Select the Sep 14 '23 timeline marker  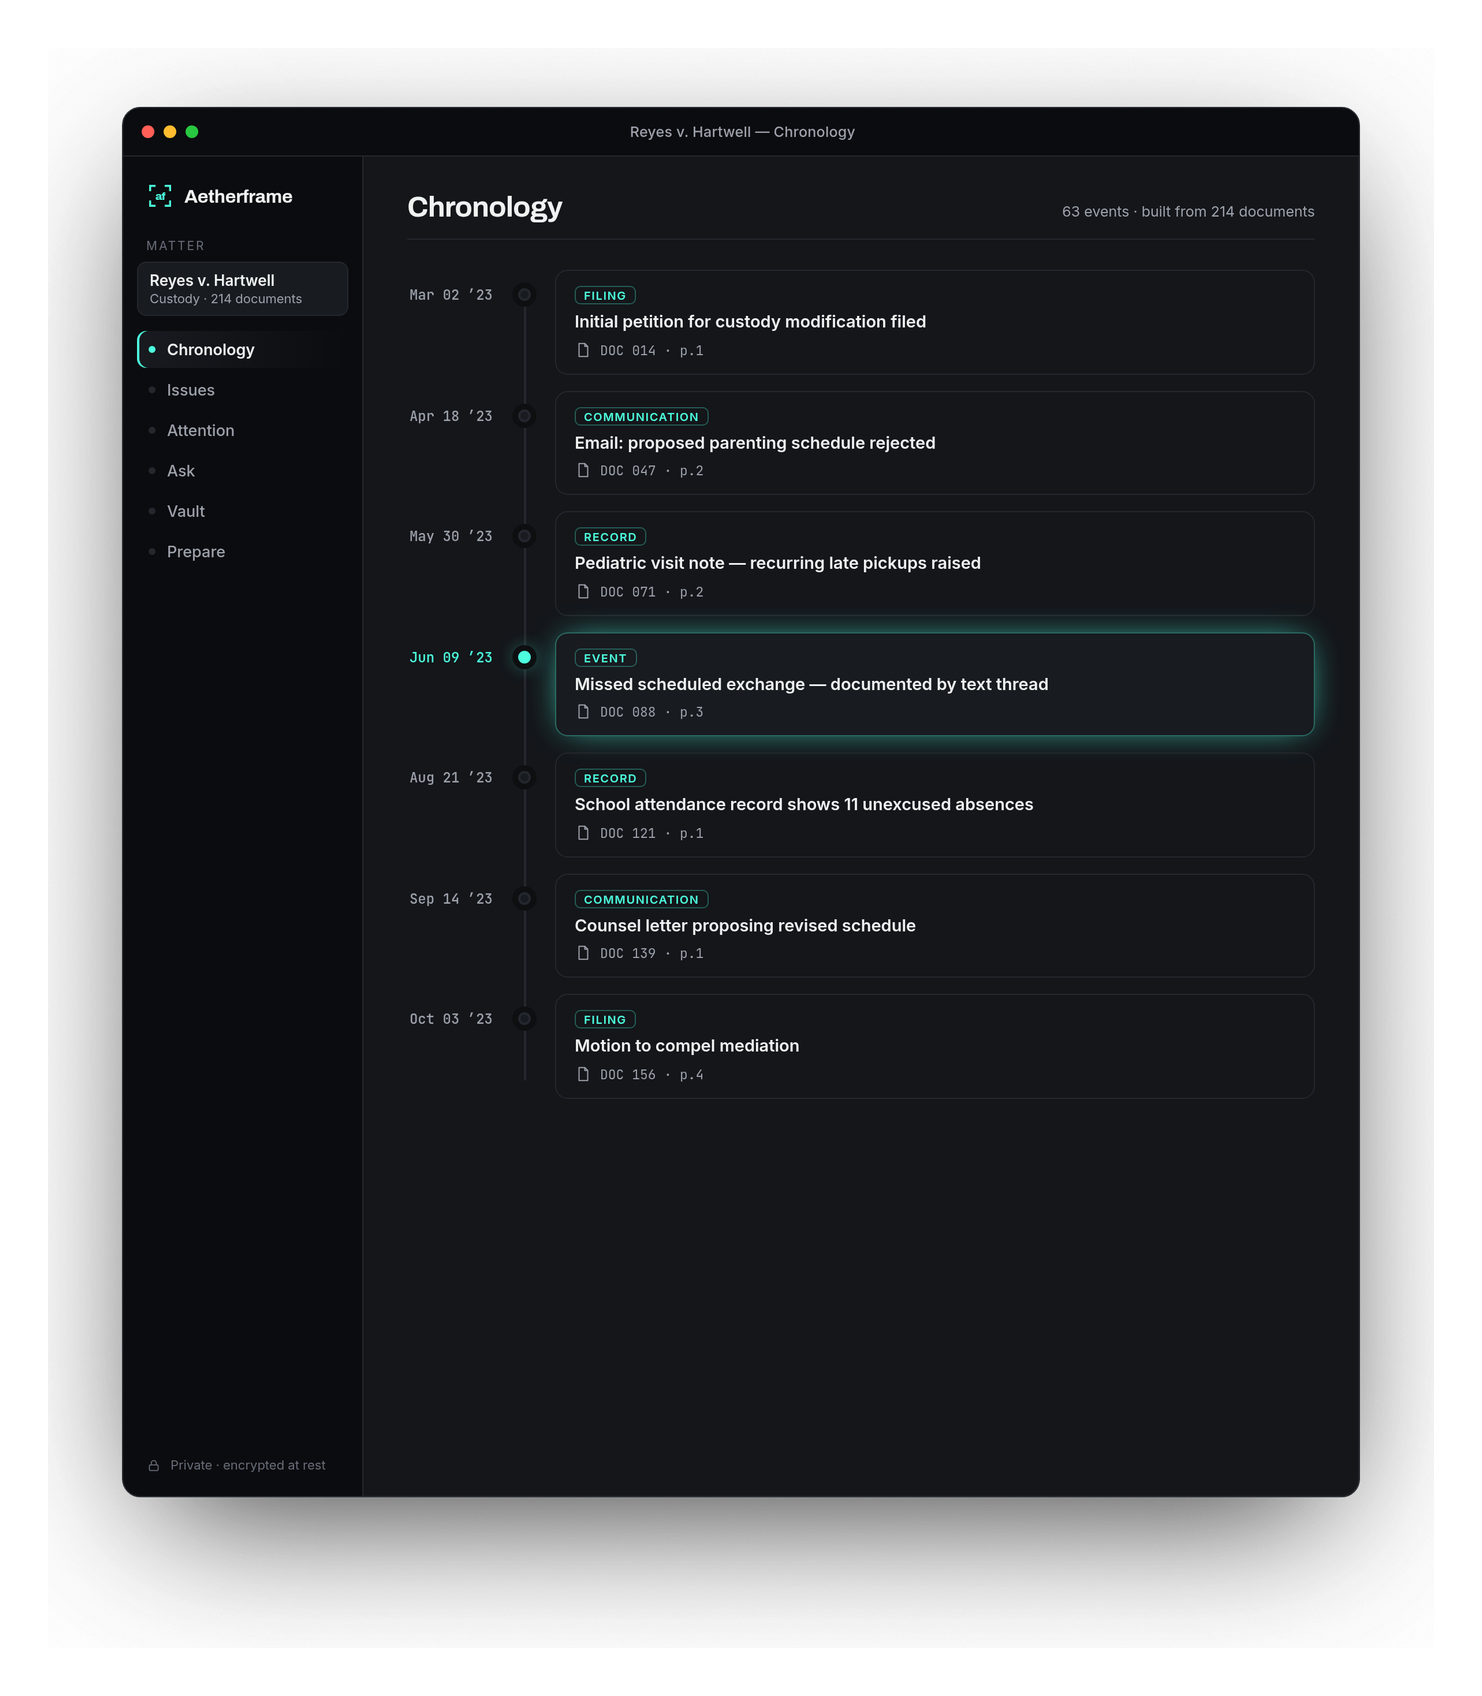pos(524,898)
